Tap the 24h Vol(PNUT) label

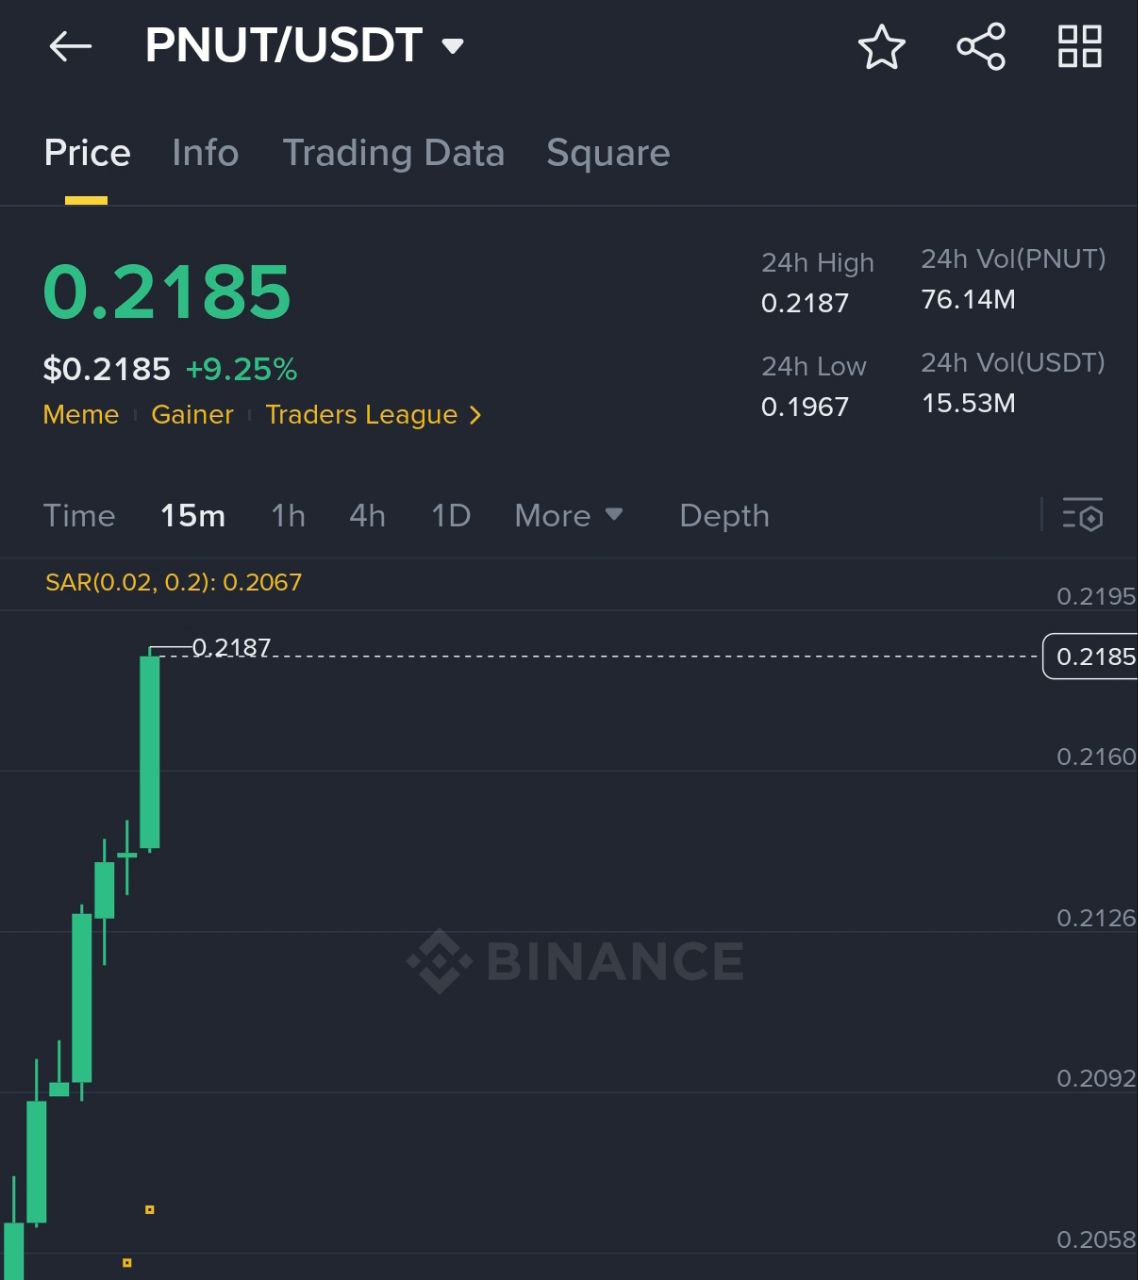(1013, 259)
